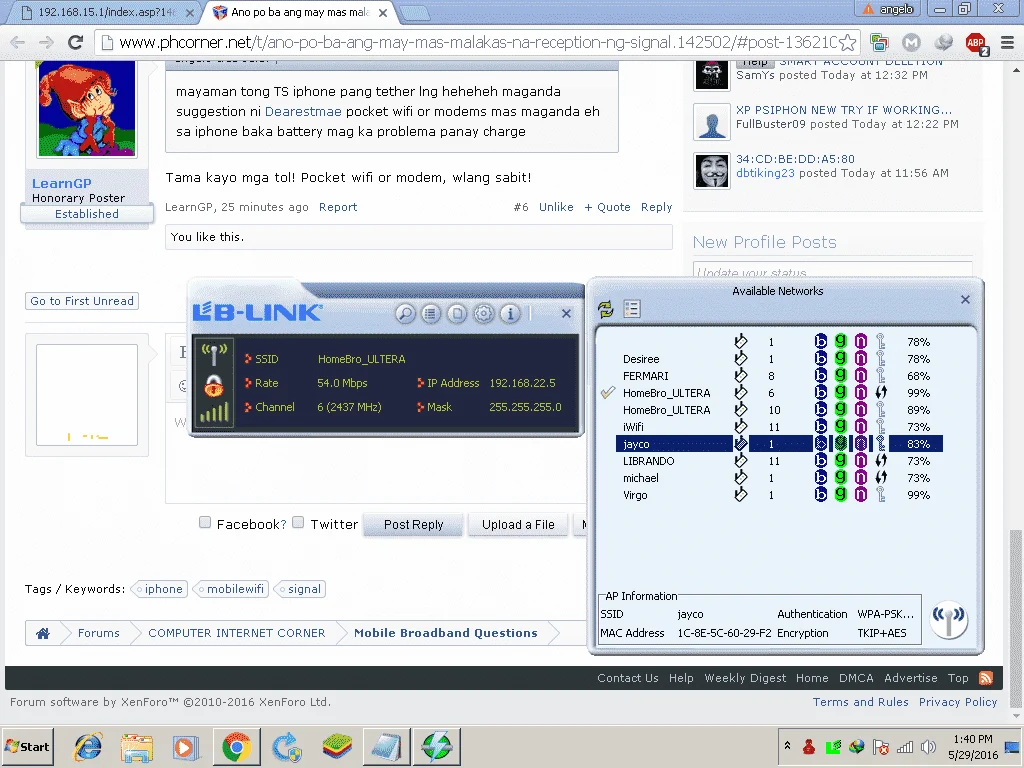Click the browser reload button
The image size is (1024, 768).
pyautogui.click(x=76, y=42)
